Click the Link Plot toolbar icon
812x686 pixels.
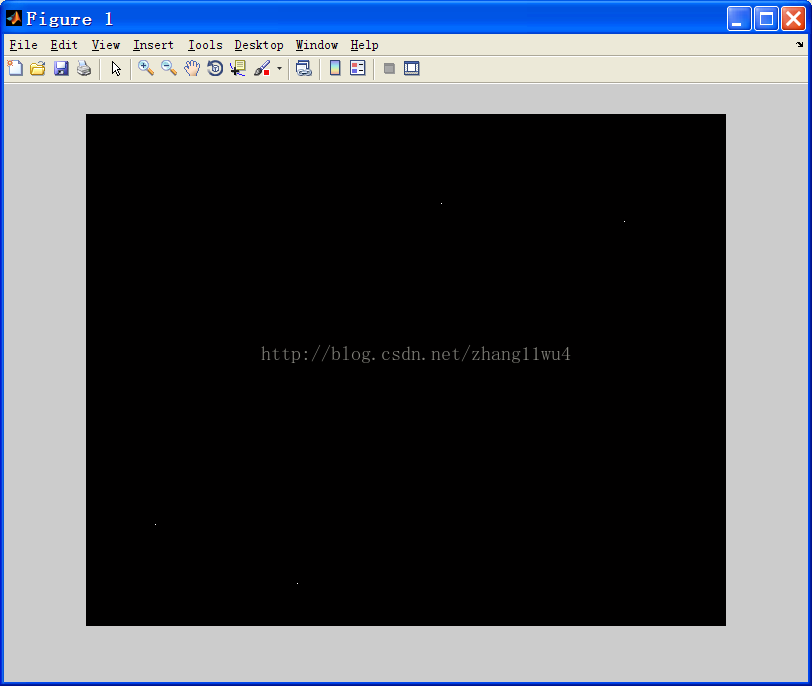[303, 68]
